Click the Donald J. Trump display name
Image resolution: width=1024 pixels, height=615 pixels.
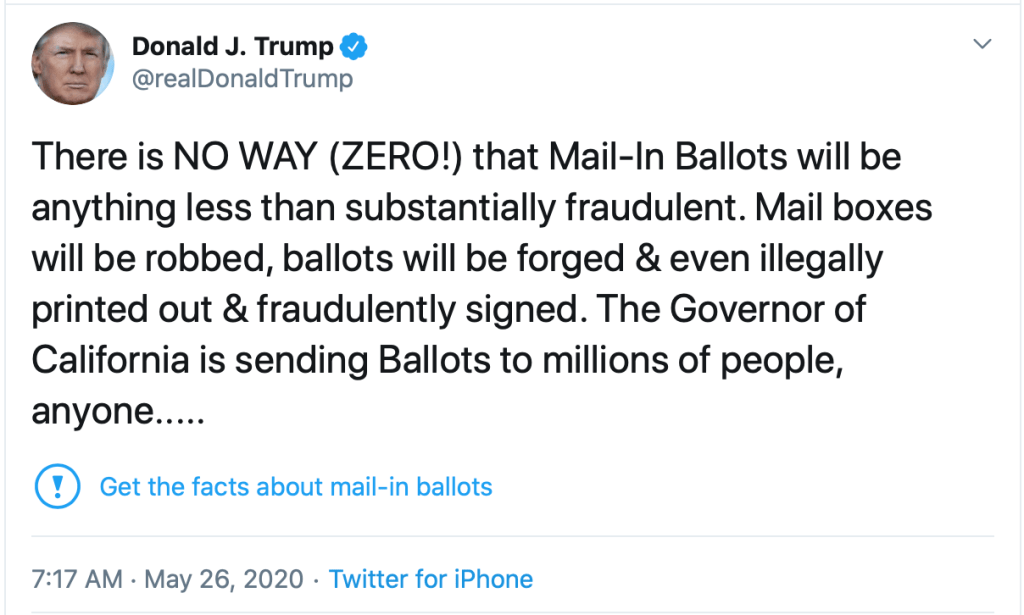234,46
